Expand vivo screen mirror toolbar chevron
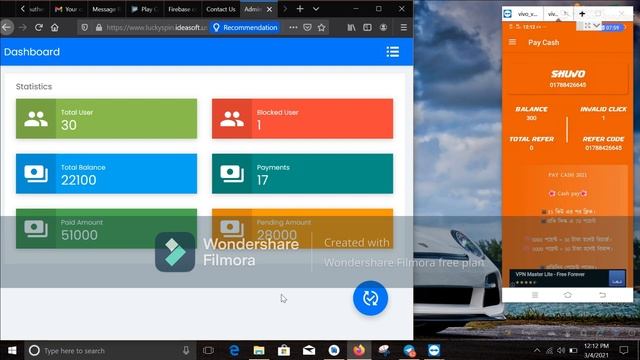 coord(596,26)
